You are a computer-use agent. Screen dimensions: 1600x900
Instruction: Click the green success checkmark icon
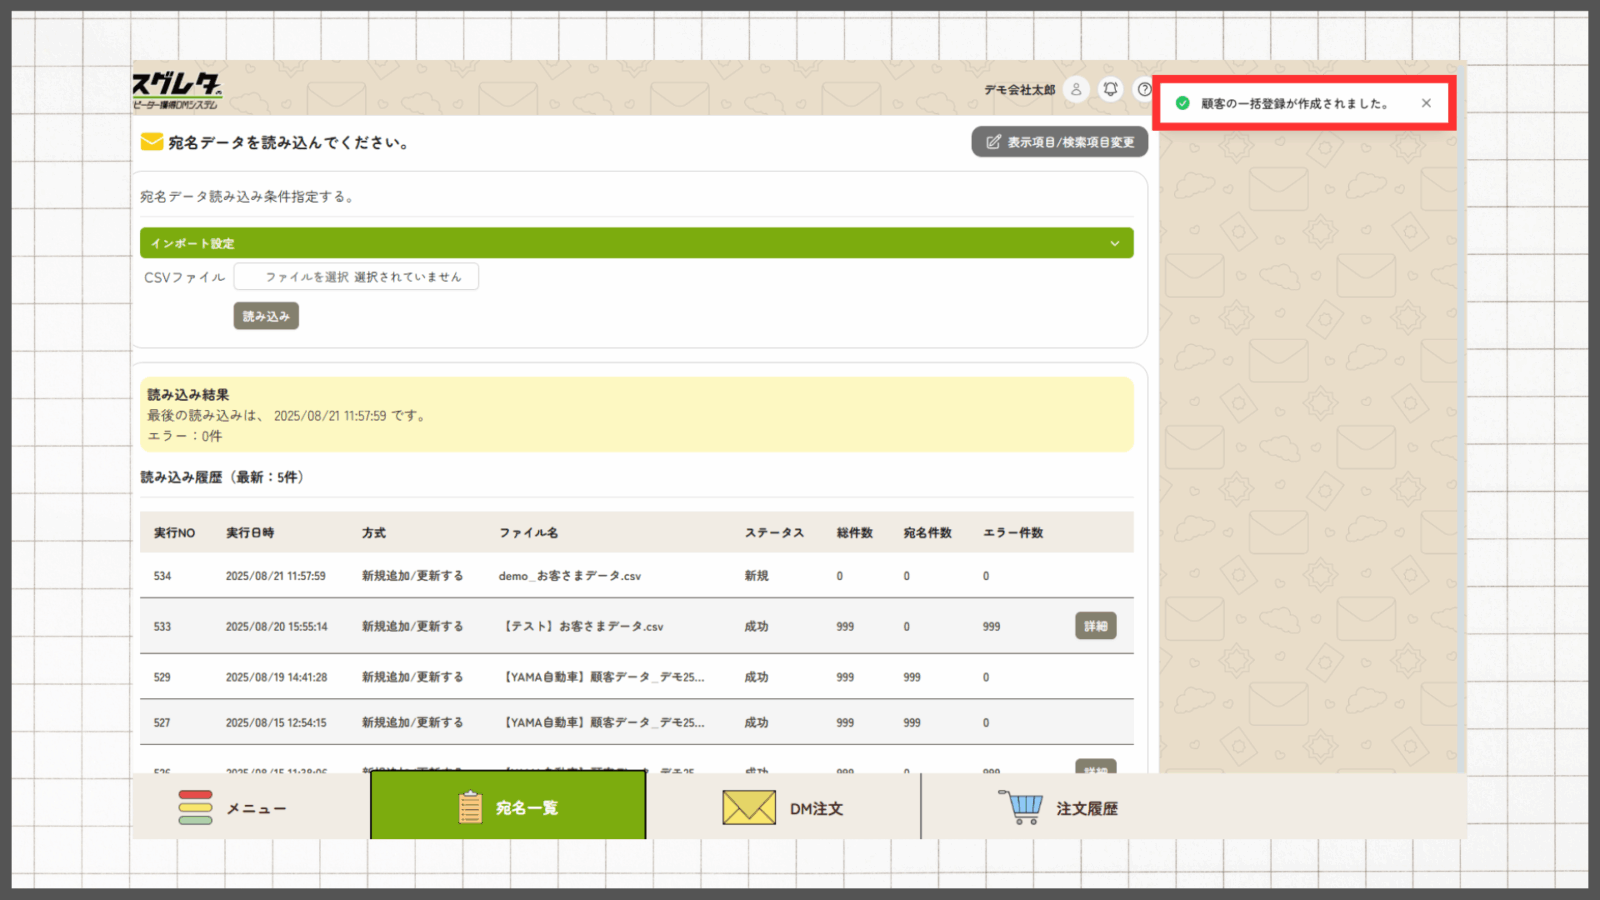[x=1183, y=103]
